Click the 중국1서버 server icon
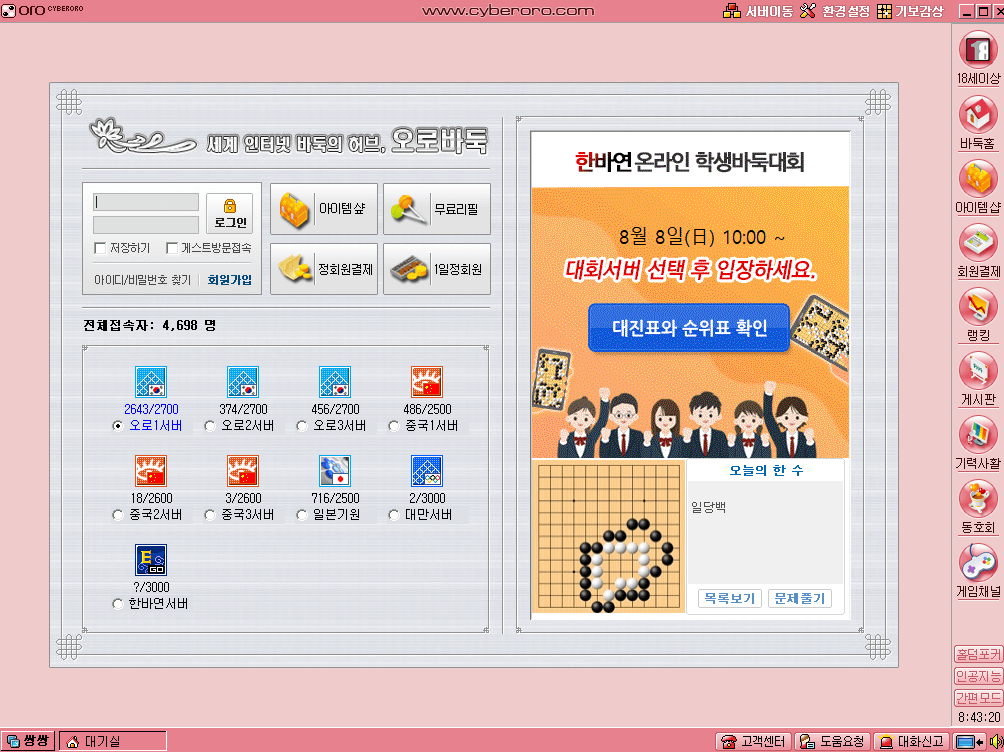Screen dimensions: 1004x752 click(x=427, y=382)
